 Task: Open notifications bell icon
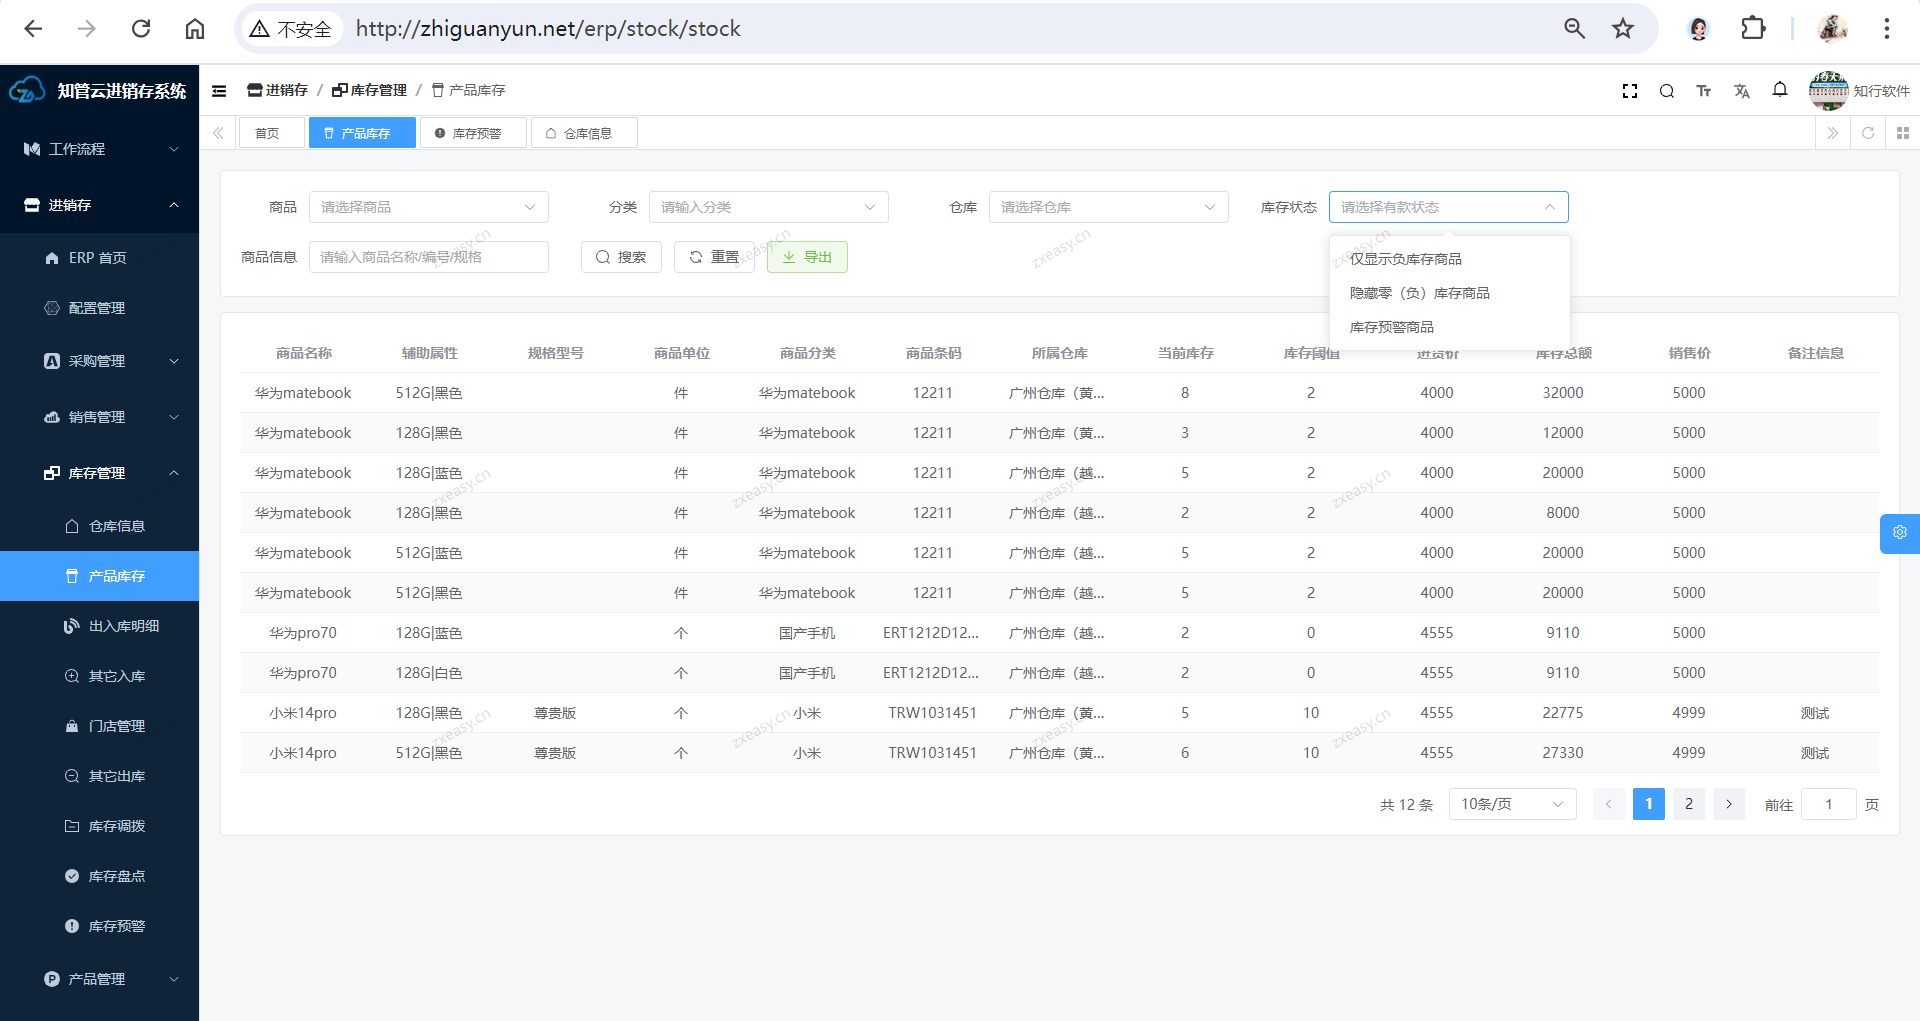(1780, 90)
